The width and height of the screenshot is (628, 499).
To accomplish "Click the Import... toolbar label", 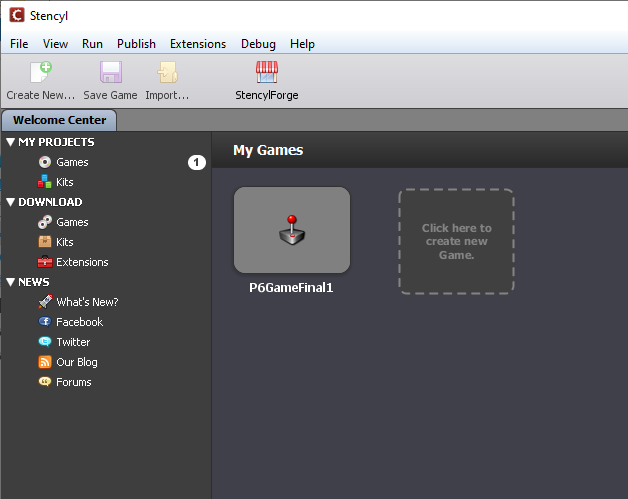I will [x=167, y=95].
